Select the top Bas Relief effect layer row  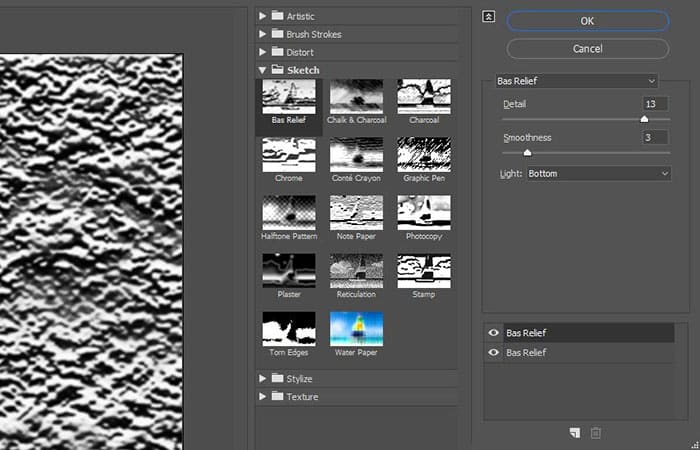point(589,333)
